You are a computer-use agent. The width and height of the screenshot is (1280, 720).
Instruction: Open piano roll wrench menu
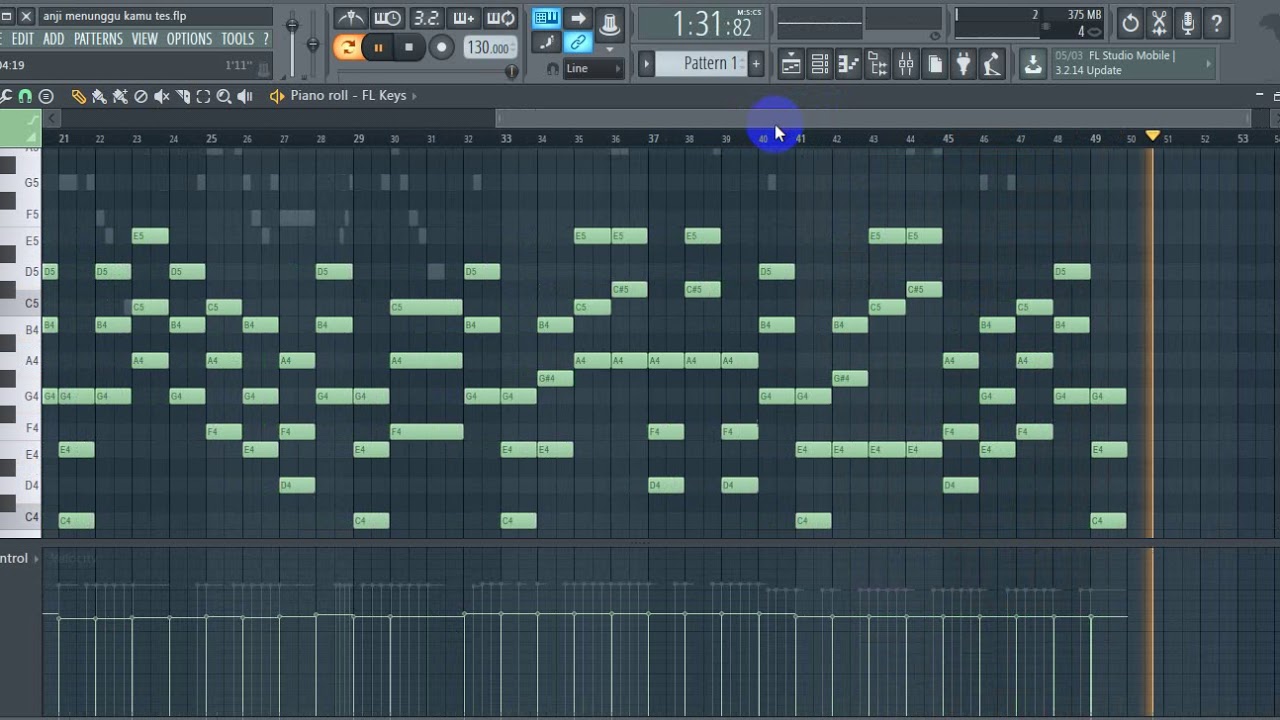(x=6, y=96)
